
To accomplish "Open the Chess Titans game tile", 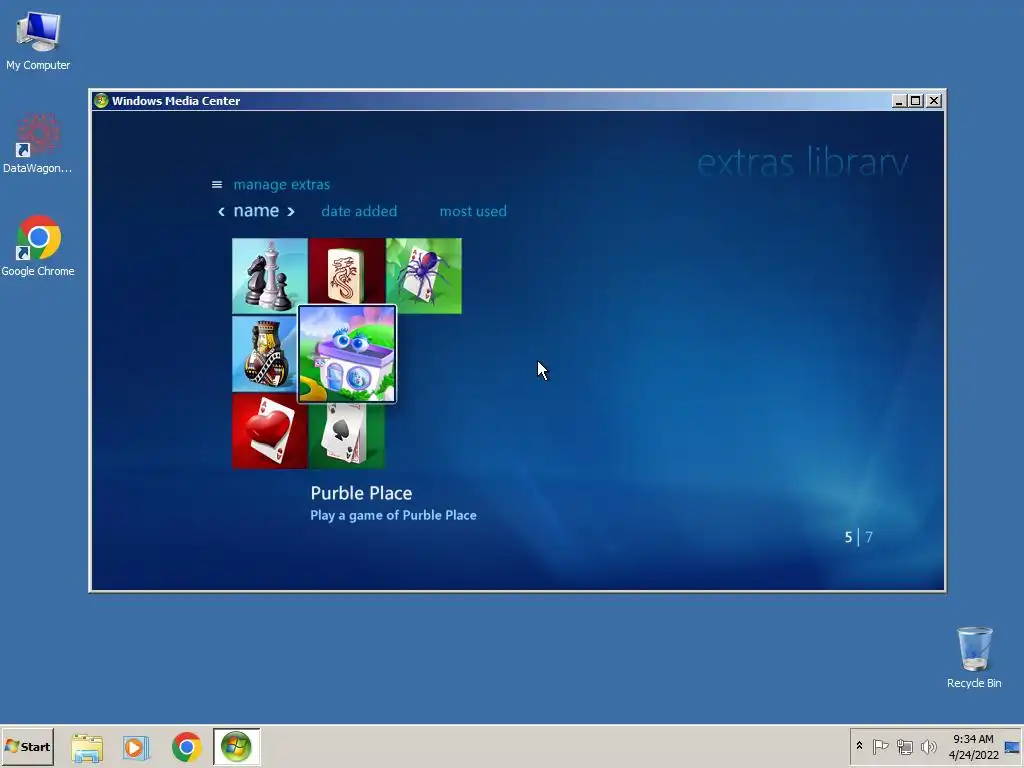I will tap(270, 276).
